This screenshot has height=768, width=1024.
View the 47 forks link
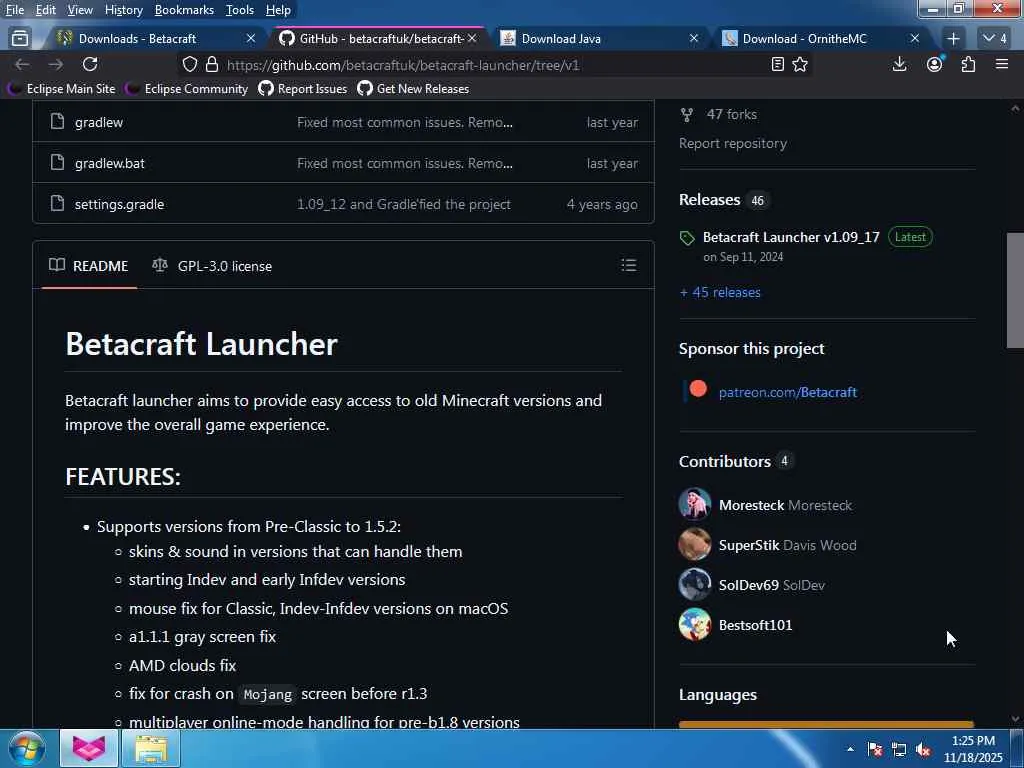click(731, 114)
